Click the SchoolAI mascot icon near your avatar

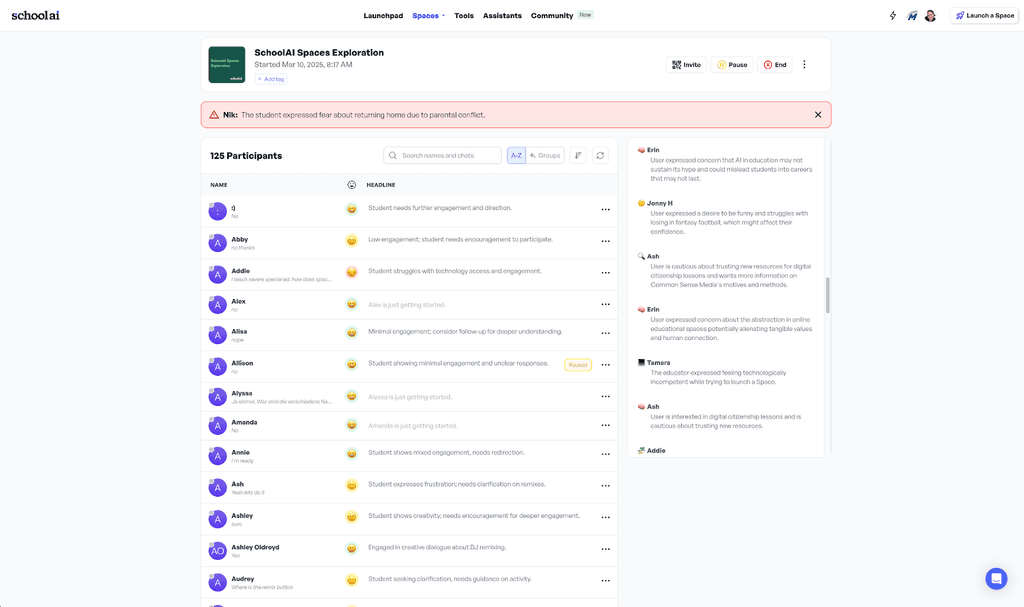(911, 14)
